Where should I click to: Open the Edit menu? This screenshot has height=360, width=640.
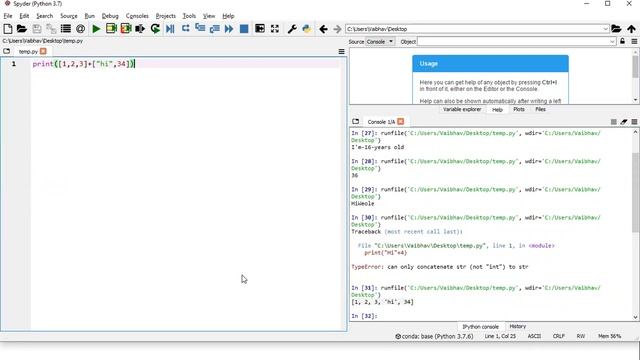[24, 16]
